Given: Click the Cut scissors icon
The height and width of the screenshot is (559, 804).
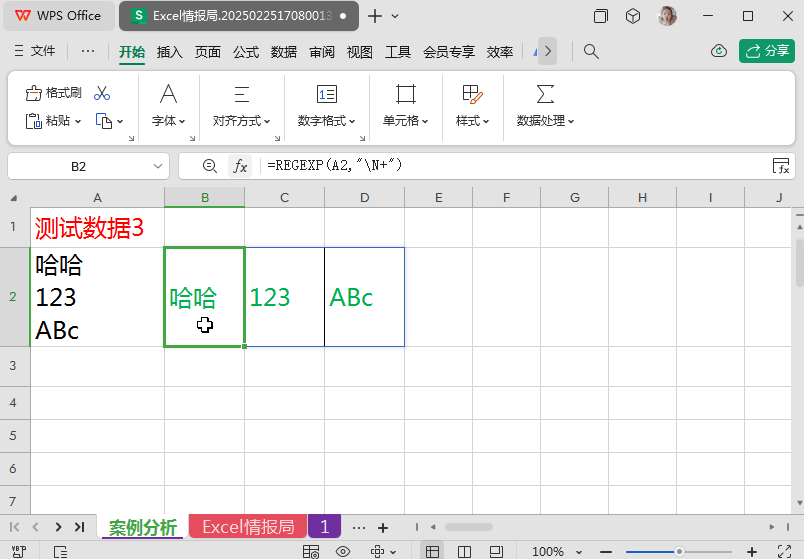Looking at the screenshot, I should [102, 93].
